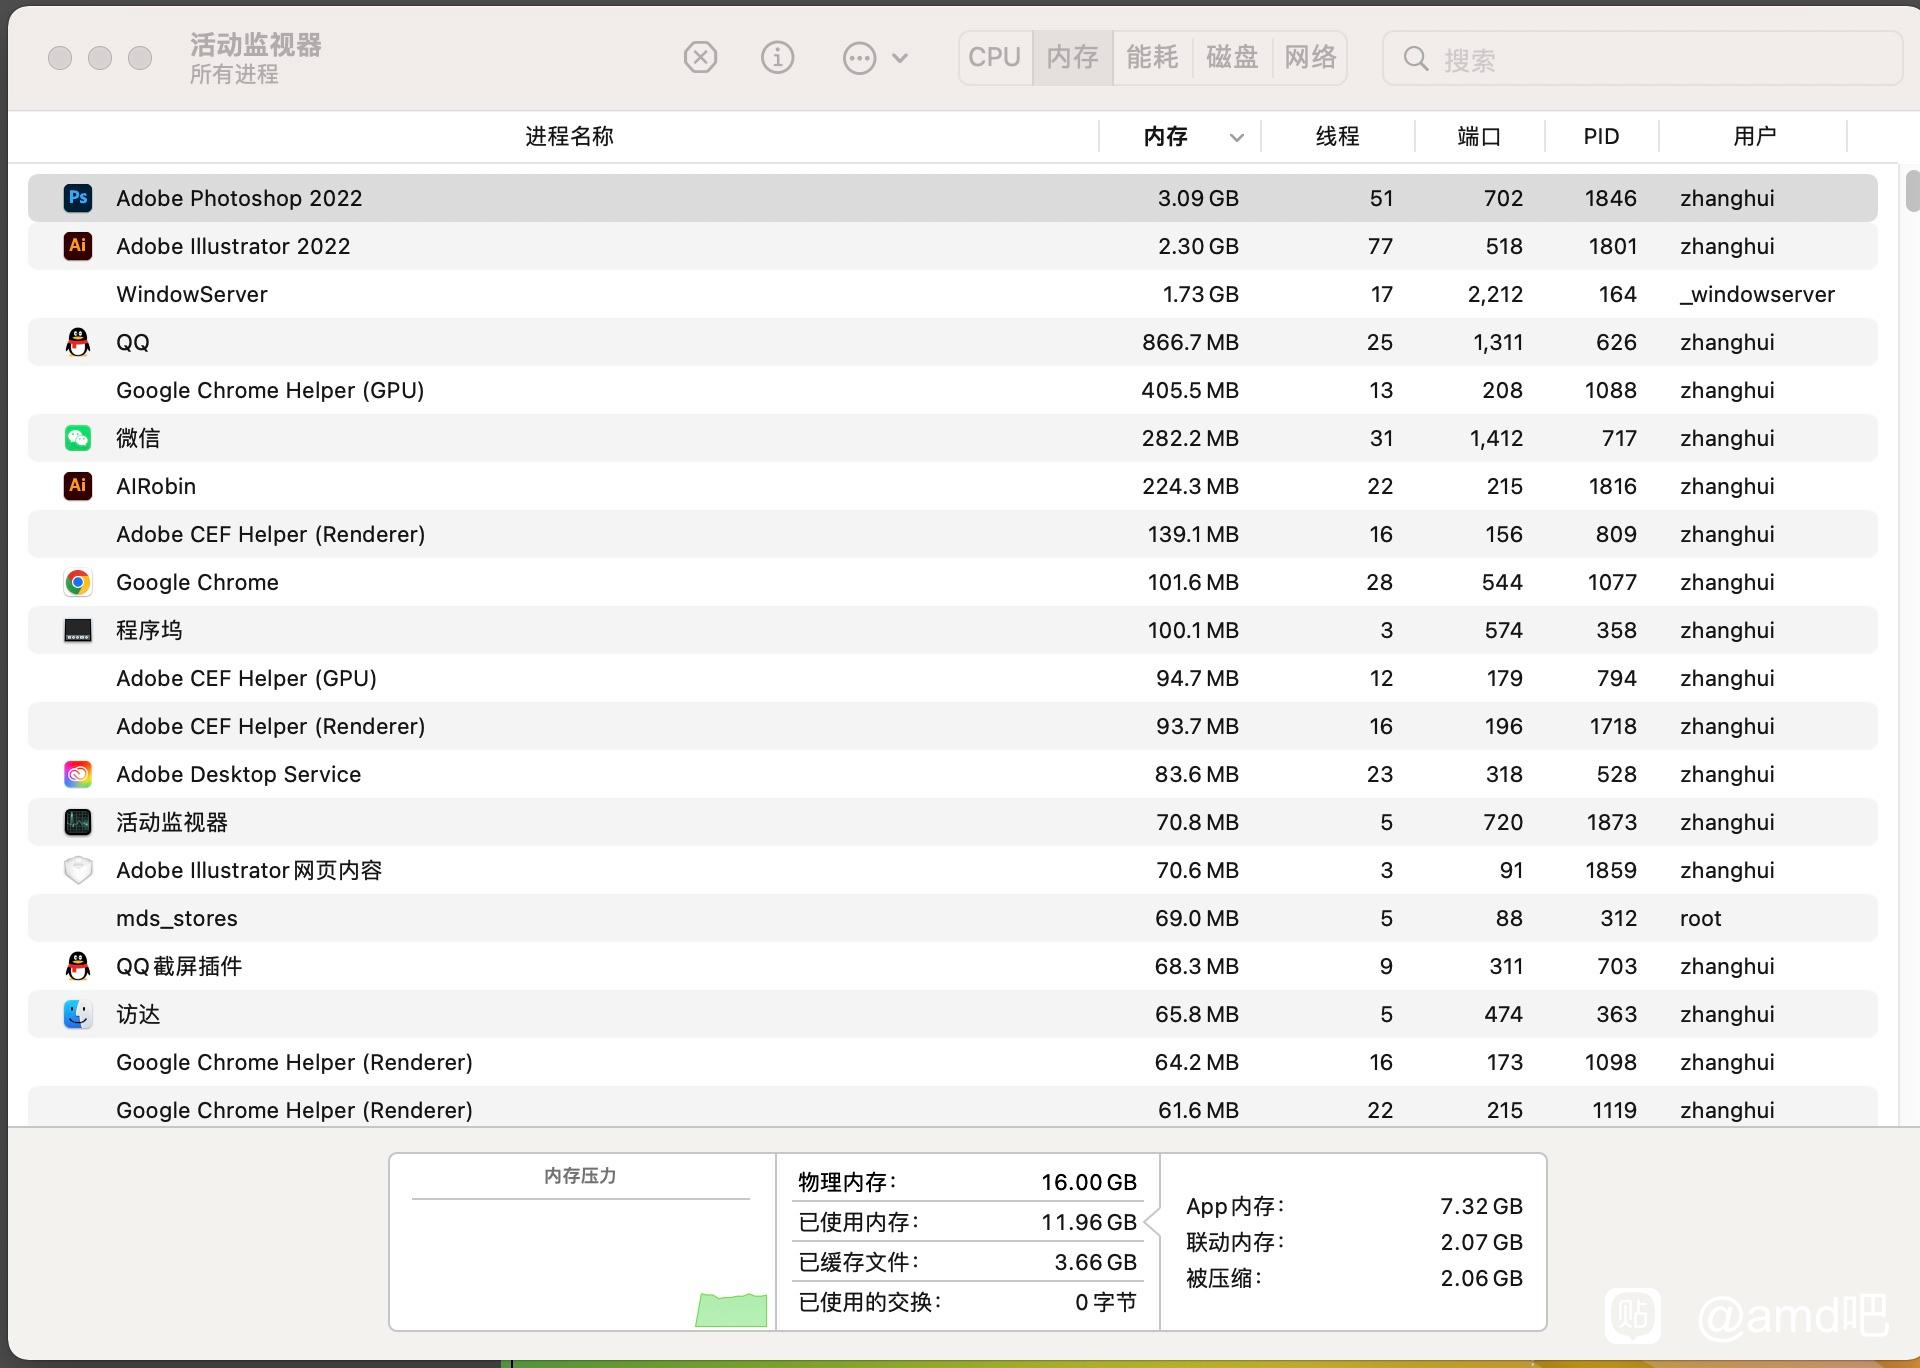Click the 活动监视器 app icon in list

pos(78,822)
